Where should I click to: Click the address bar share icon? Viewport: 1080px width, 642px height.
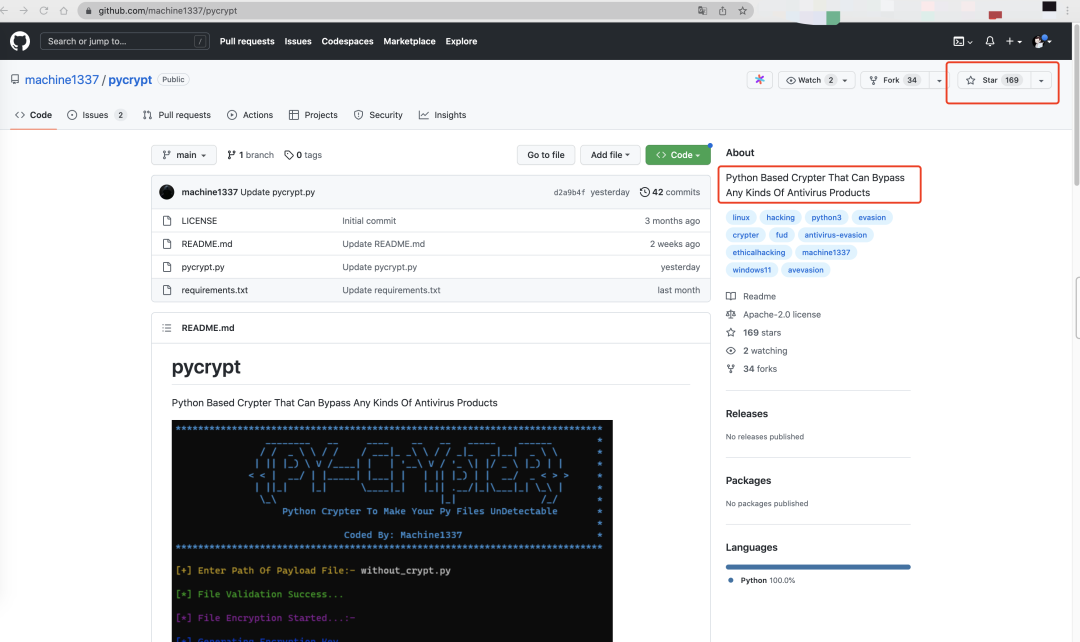(x=723, y=10)
